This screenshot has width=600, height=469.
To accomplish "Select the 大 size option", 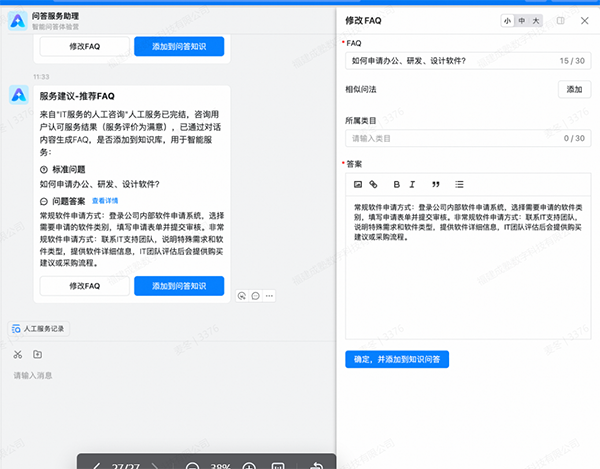I will click(x=536, y=21).
